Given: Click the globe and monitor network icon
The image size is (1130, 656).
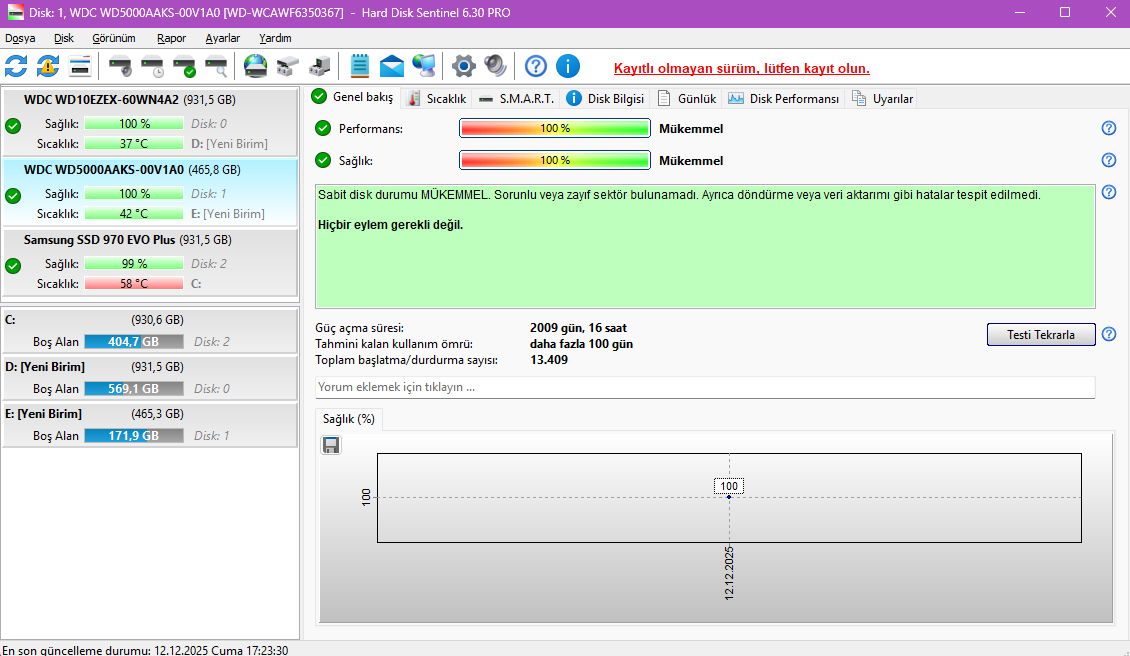Looking at the screenshot, I should pos(424,66).
